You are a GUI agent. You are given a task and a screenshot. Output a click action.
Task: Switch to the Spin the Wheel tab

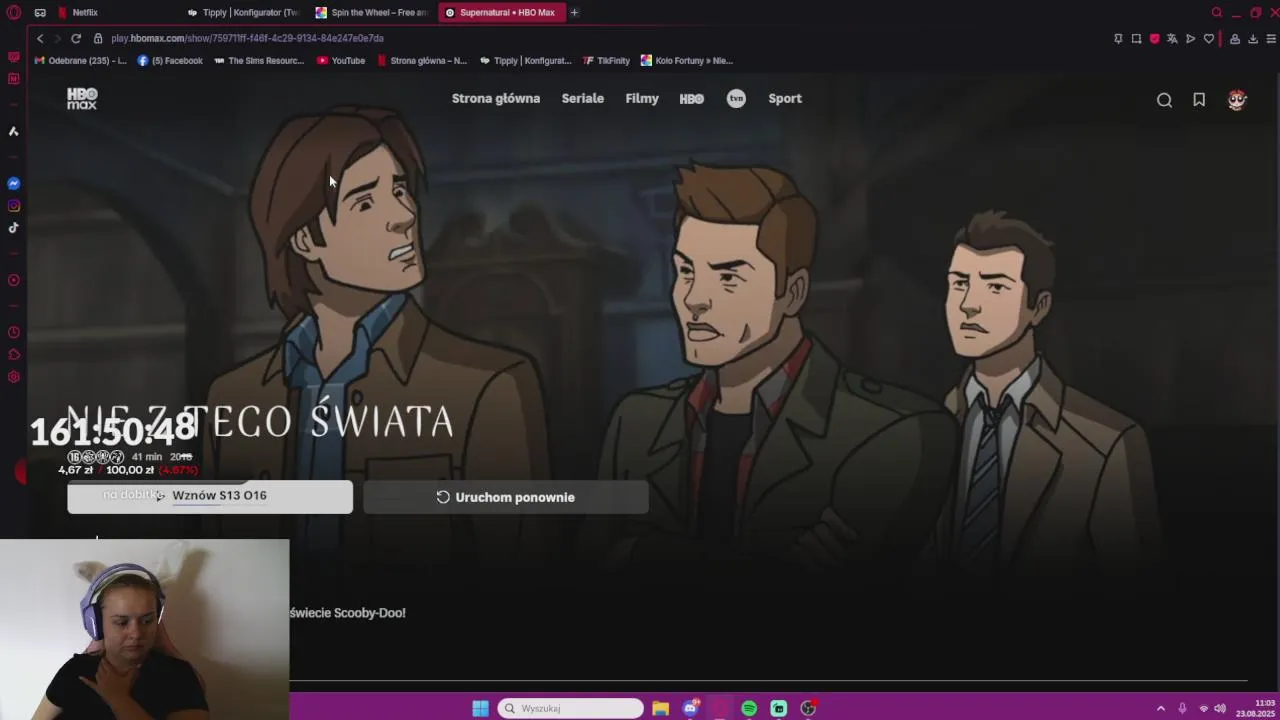371,12
